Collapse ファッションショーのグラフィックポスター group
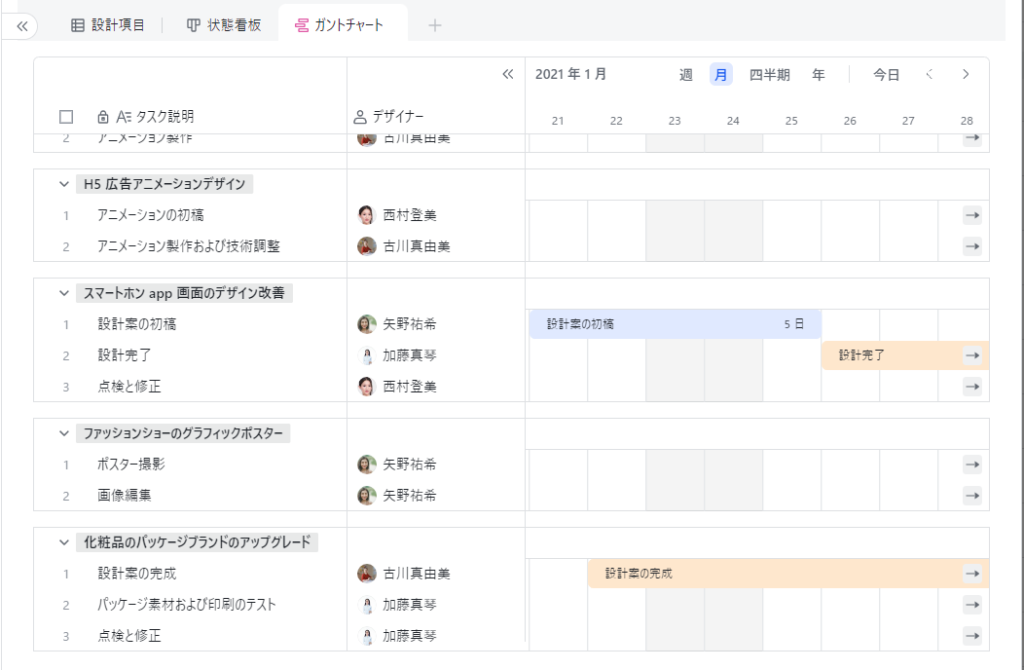 [64, 434]
